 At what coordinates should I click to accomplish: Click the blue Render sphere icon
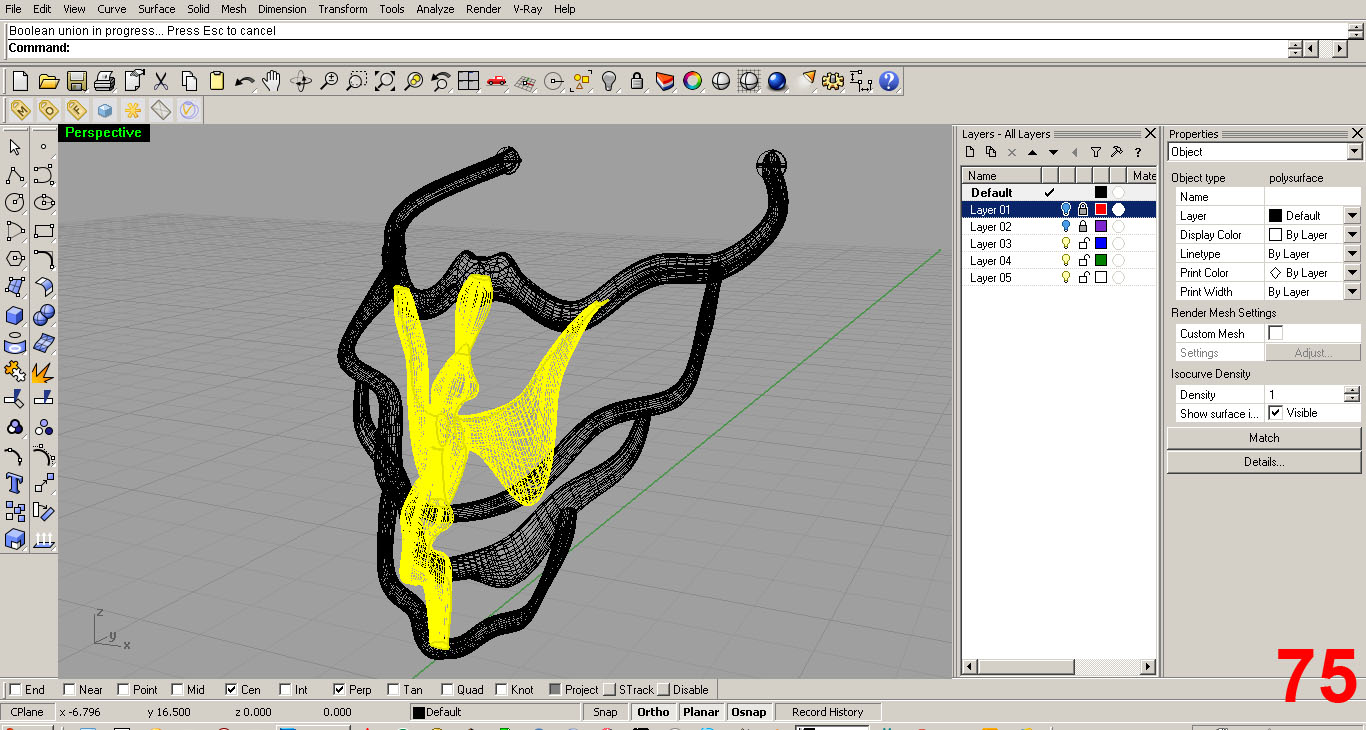[777, 81]
